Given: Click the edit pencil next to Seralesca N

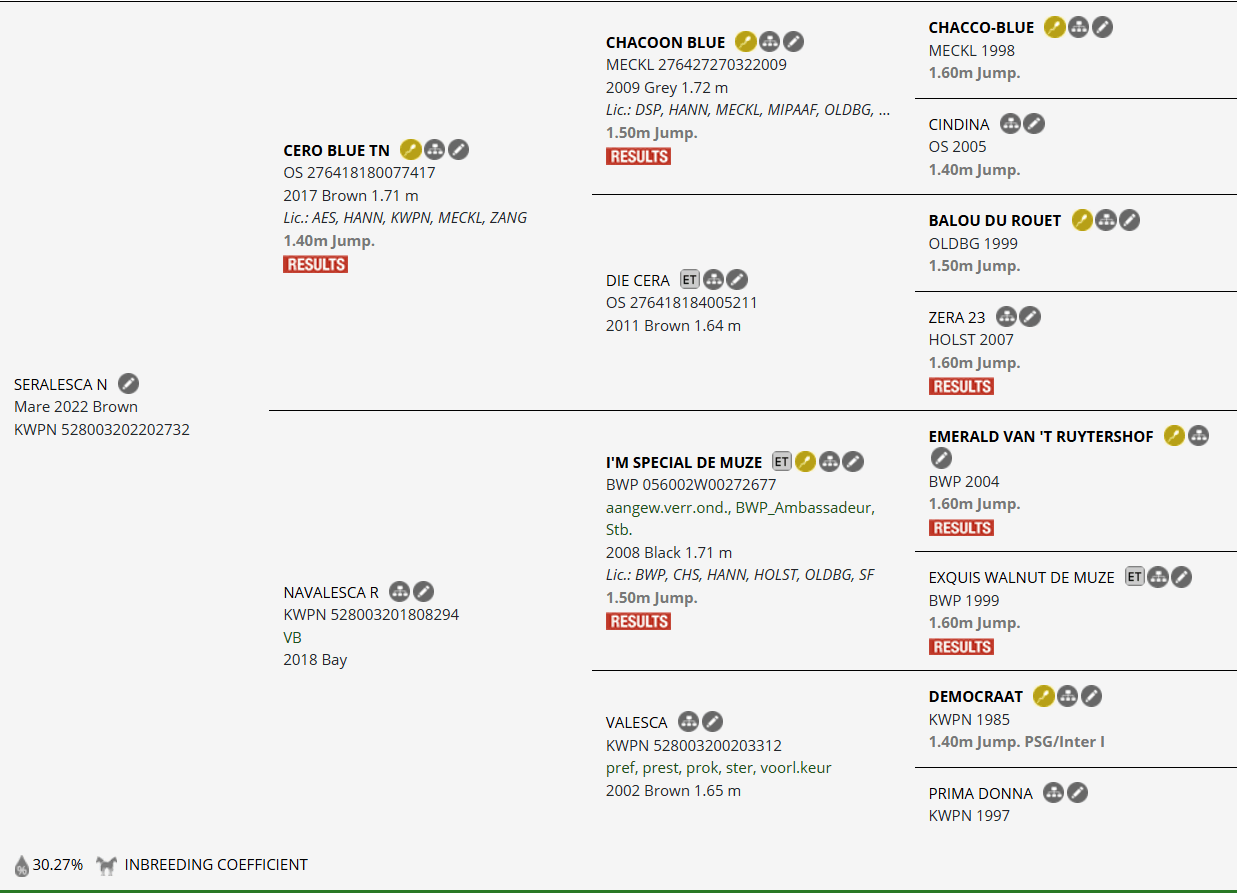Looking at the screenshot, I should coord(128,384).
